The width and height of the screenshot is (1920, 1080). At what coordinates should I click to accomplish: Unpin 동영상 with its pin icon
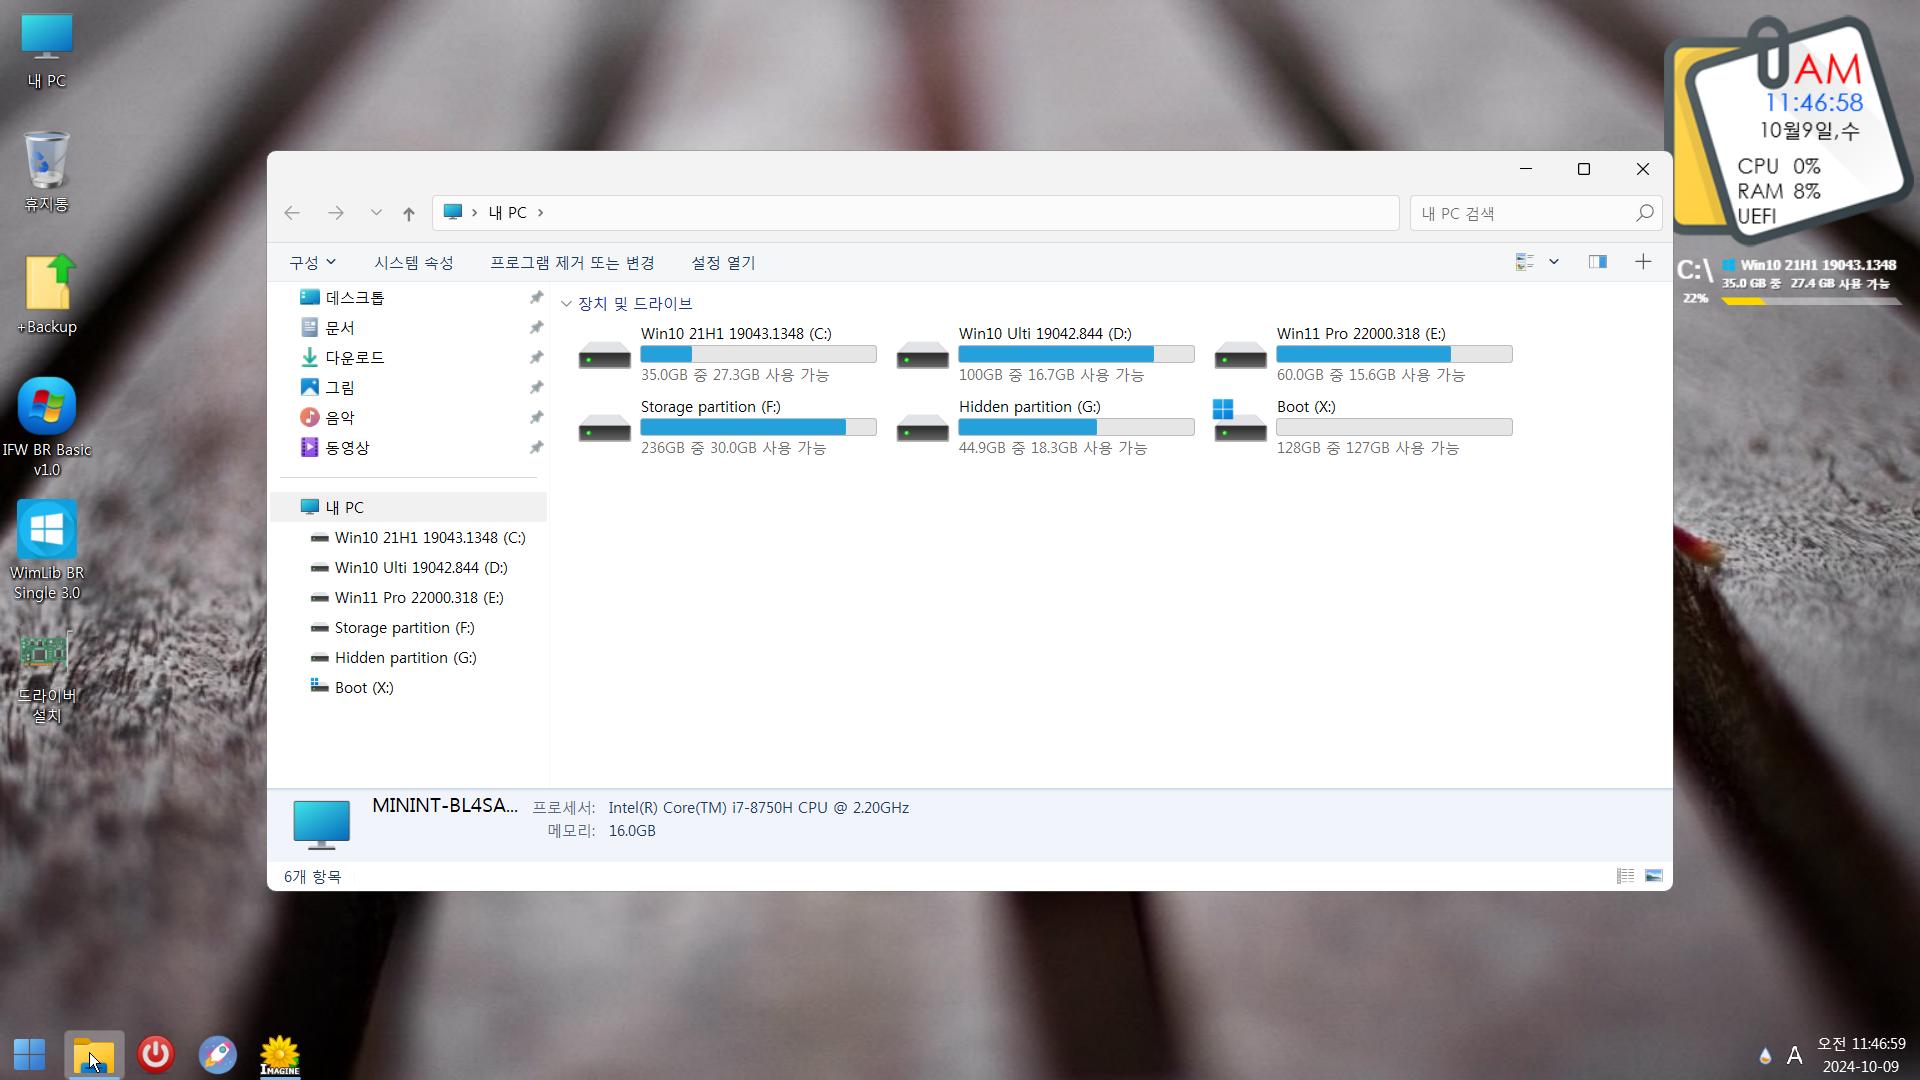click(x=536, y=448)
